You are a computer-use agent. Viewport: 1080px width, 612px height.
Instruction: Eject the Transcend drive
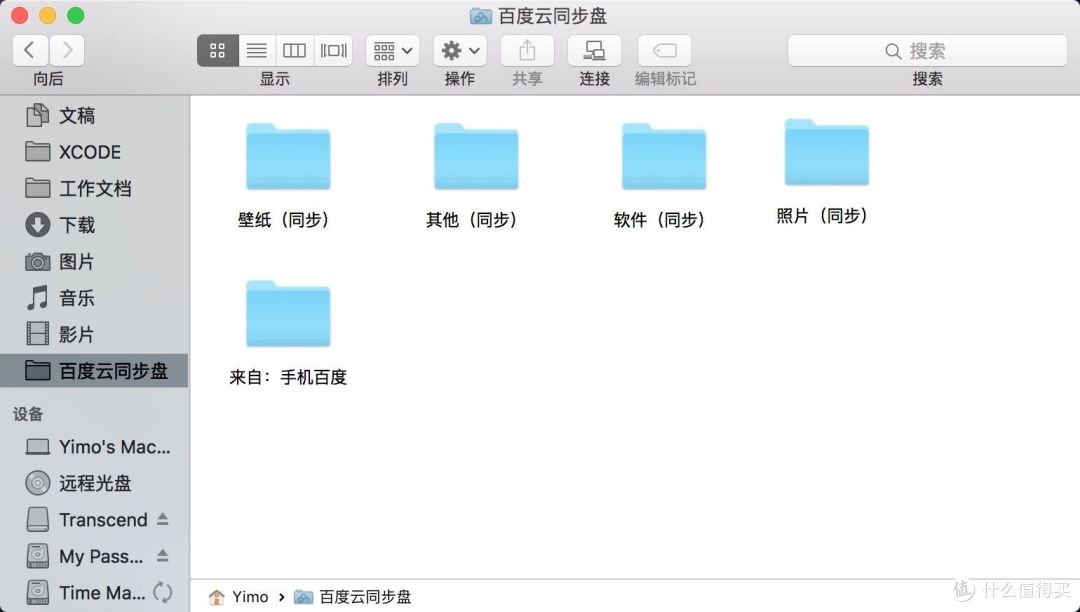click(x=163, y=519)
